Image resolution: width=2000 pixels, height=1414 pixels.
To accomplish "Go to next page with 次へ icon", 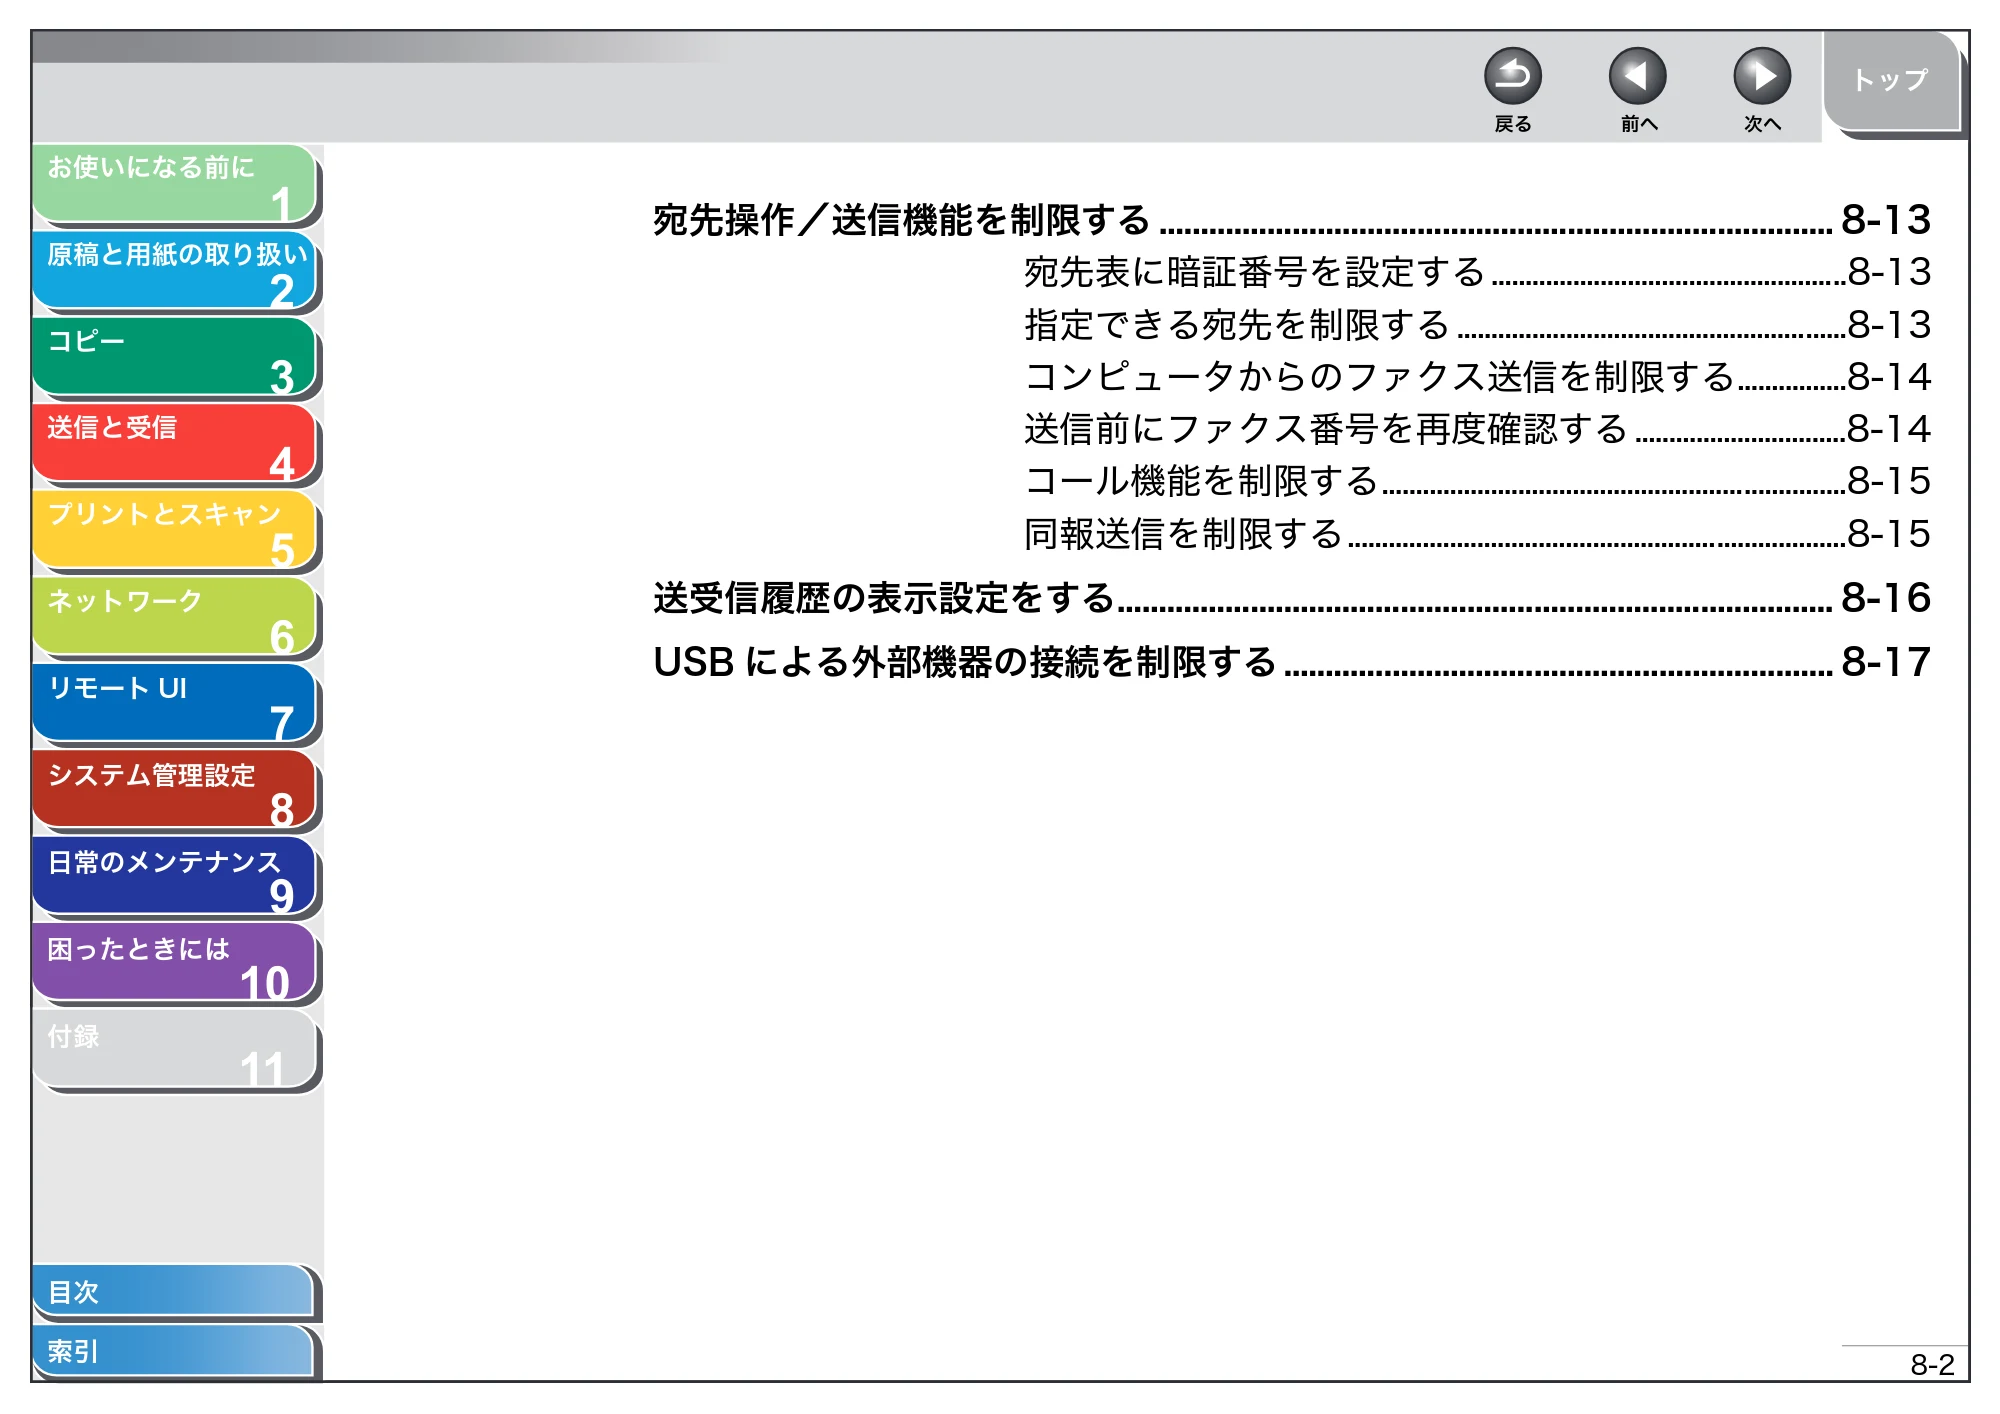I will pos(1762,77).
